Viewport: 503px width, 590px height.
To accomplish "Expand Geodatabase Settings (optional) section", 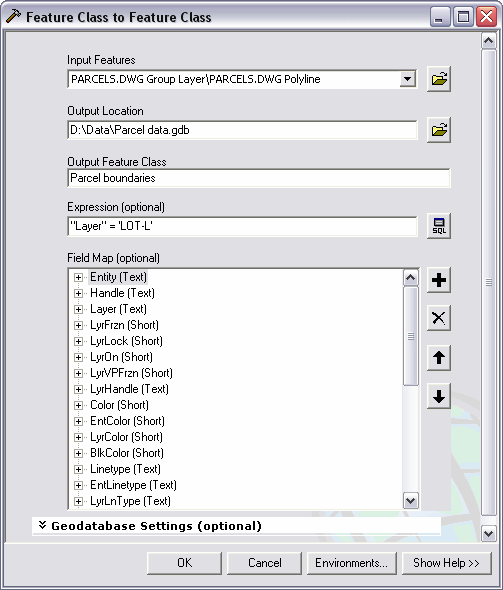I will (x=43, y=525).
